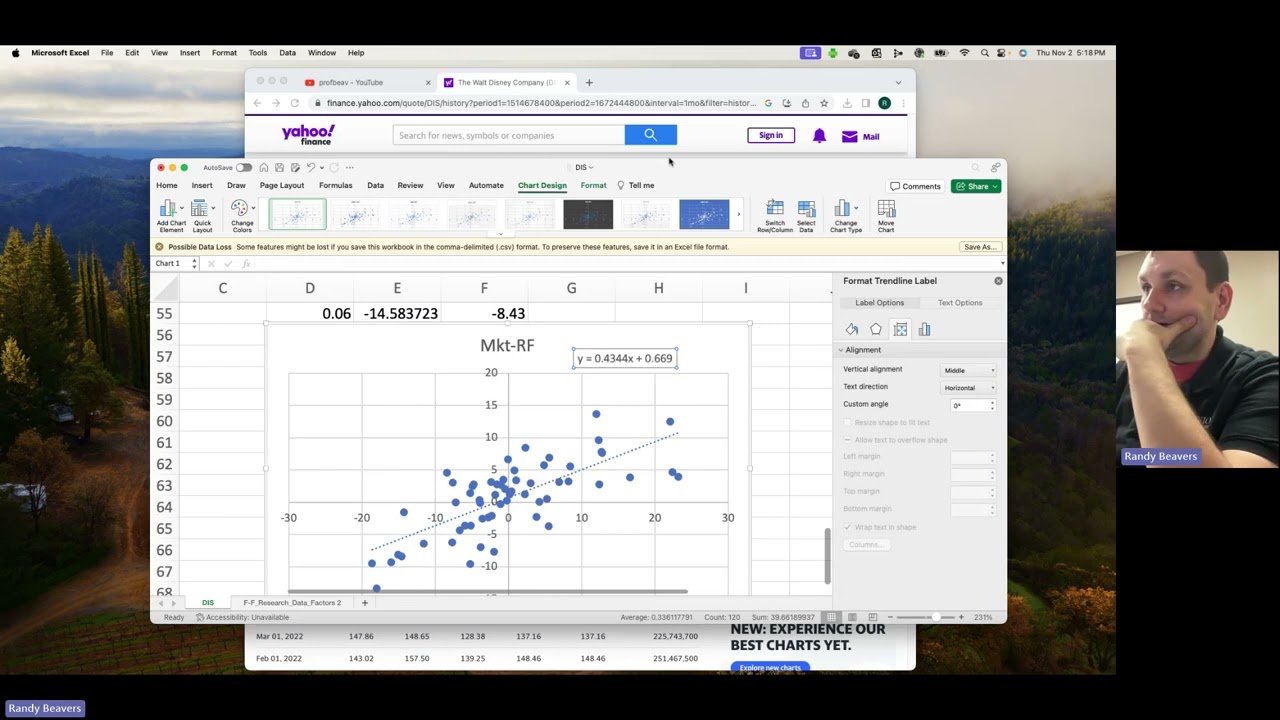Click Spotlight search icon in macOS menu bar
The height and width of the screenshot is (720, 1280).
(985, 53)
